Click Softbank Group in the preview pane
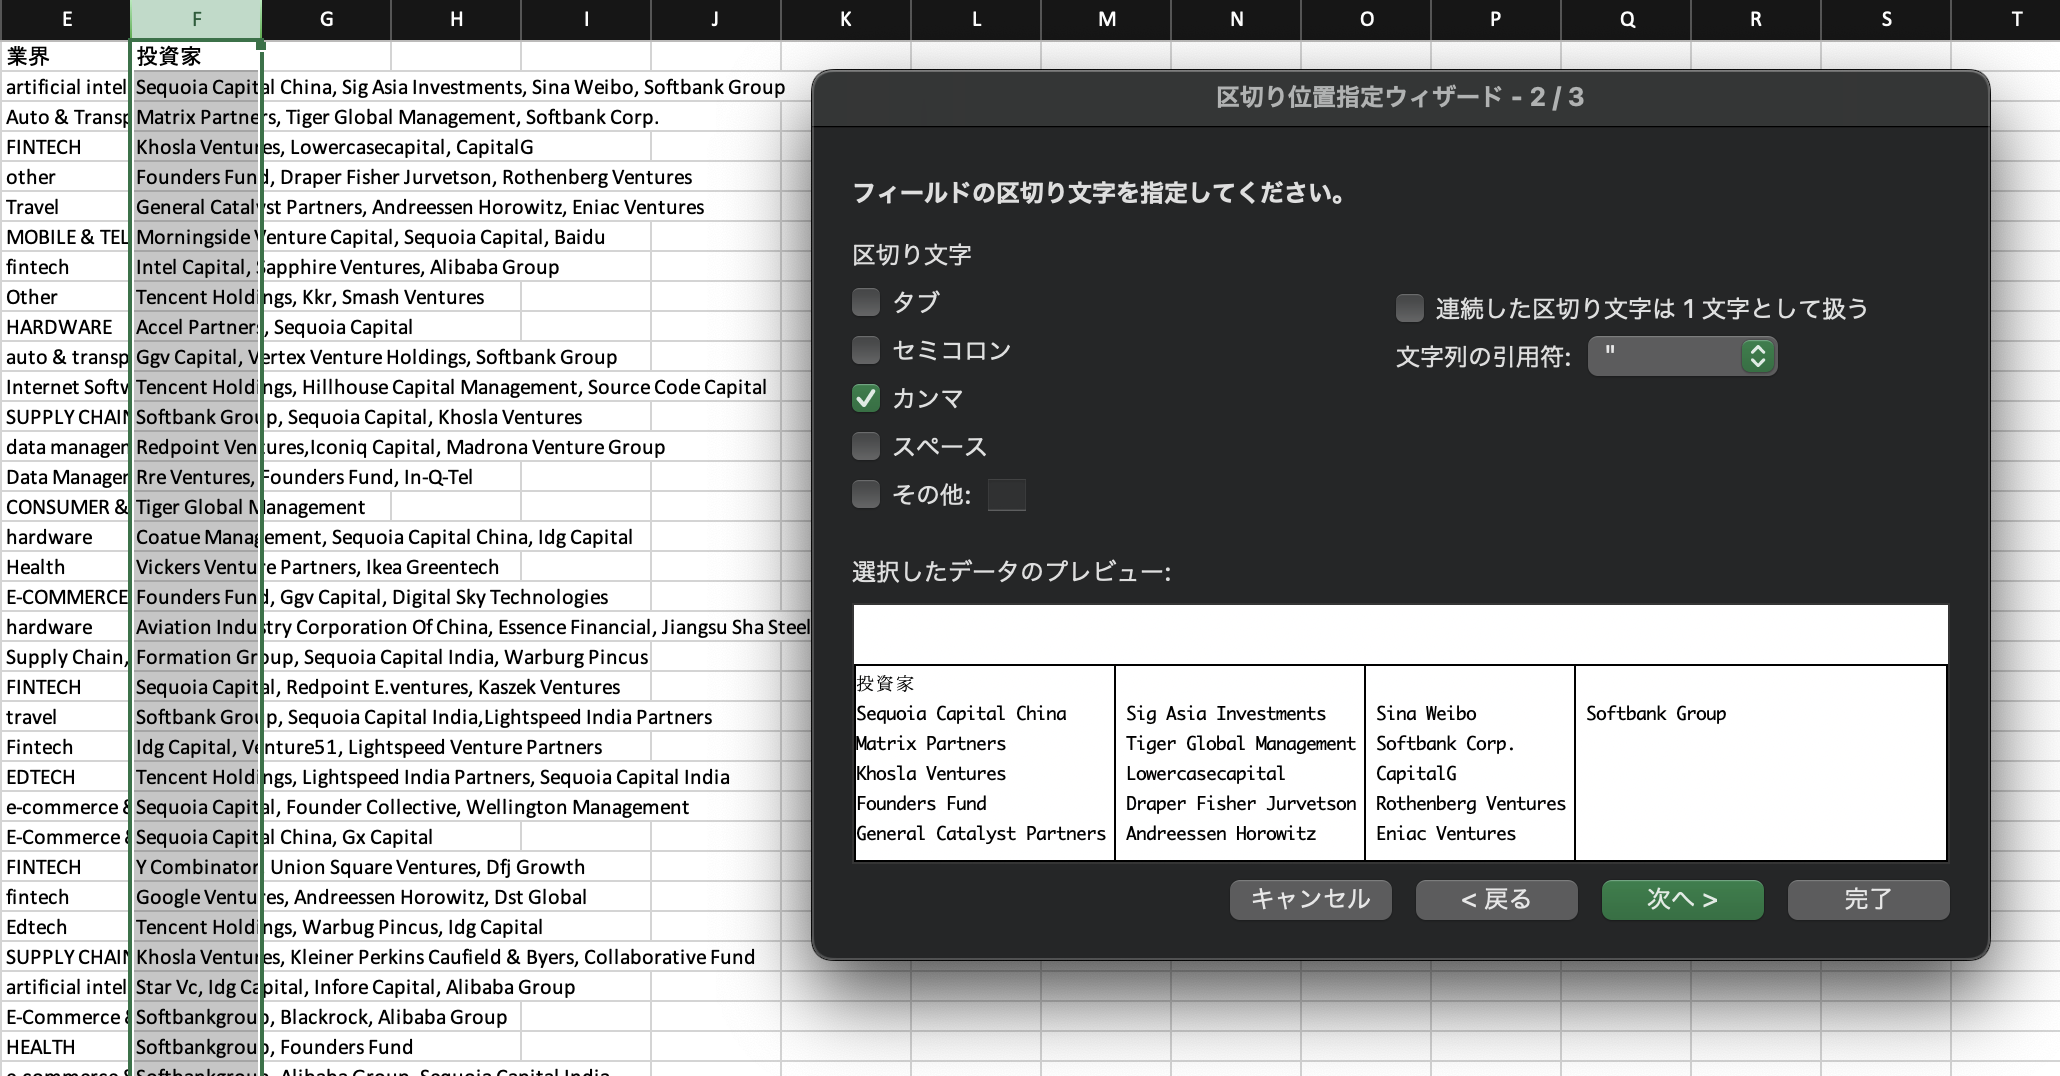2060x1076 pixels. click(1656, 714)
